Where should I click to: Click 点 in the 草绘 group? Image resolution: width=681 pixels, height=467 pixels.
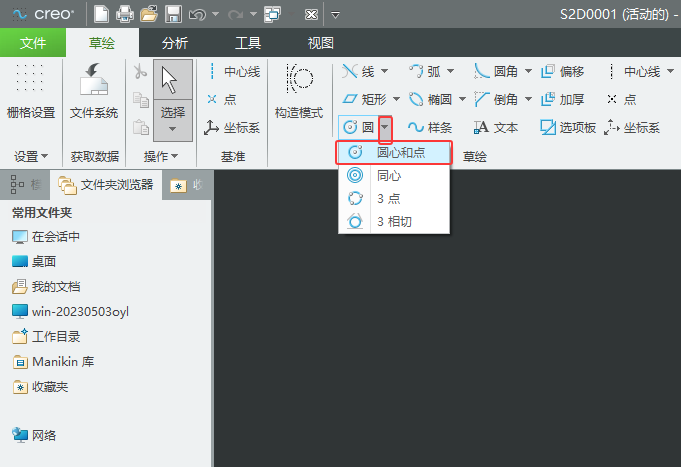621,99
